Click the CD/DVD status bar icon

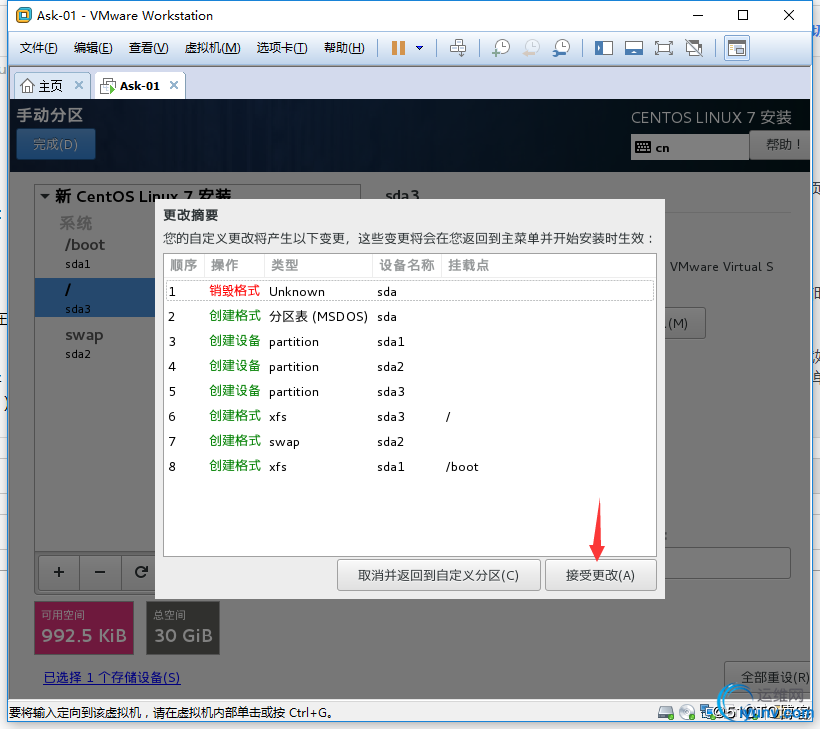point(687,712)
